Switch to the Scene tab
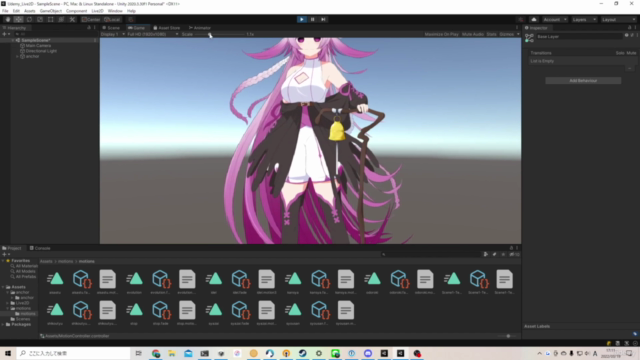The height and width of the screenshot is (360, 640). pyautogui.click(x=111, y=28)
